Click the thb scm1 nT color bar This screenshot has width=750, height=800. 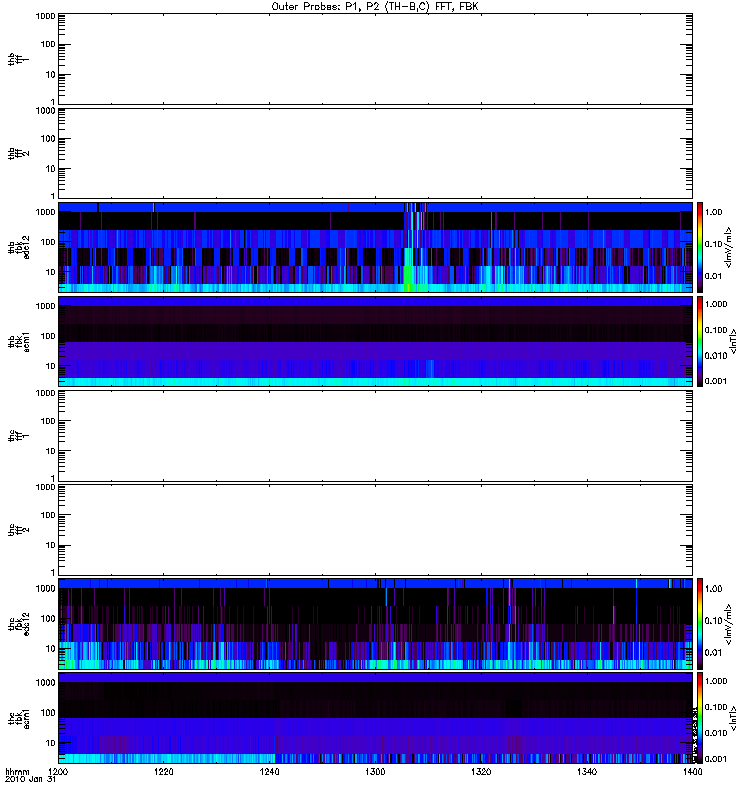pyautogui.click(x=700, y=341)
